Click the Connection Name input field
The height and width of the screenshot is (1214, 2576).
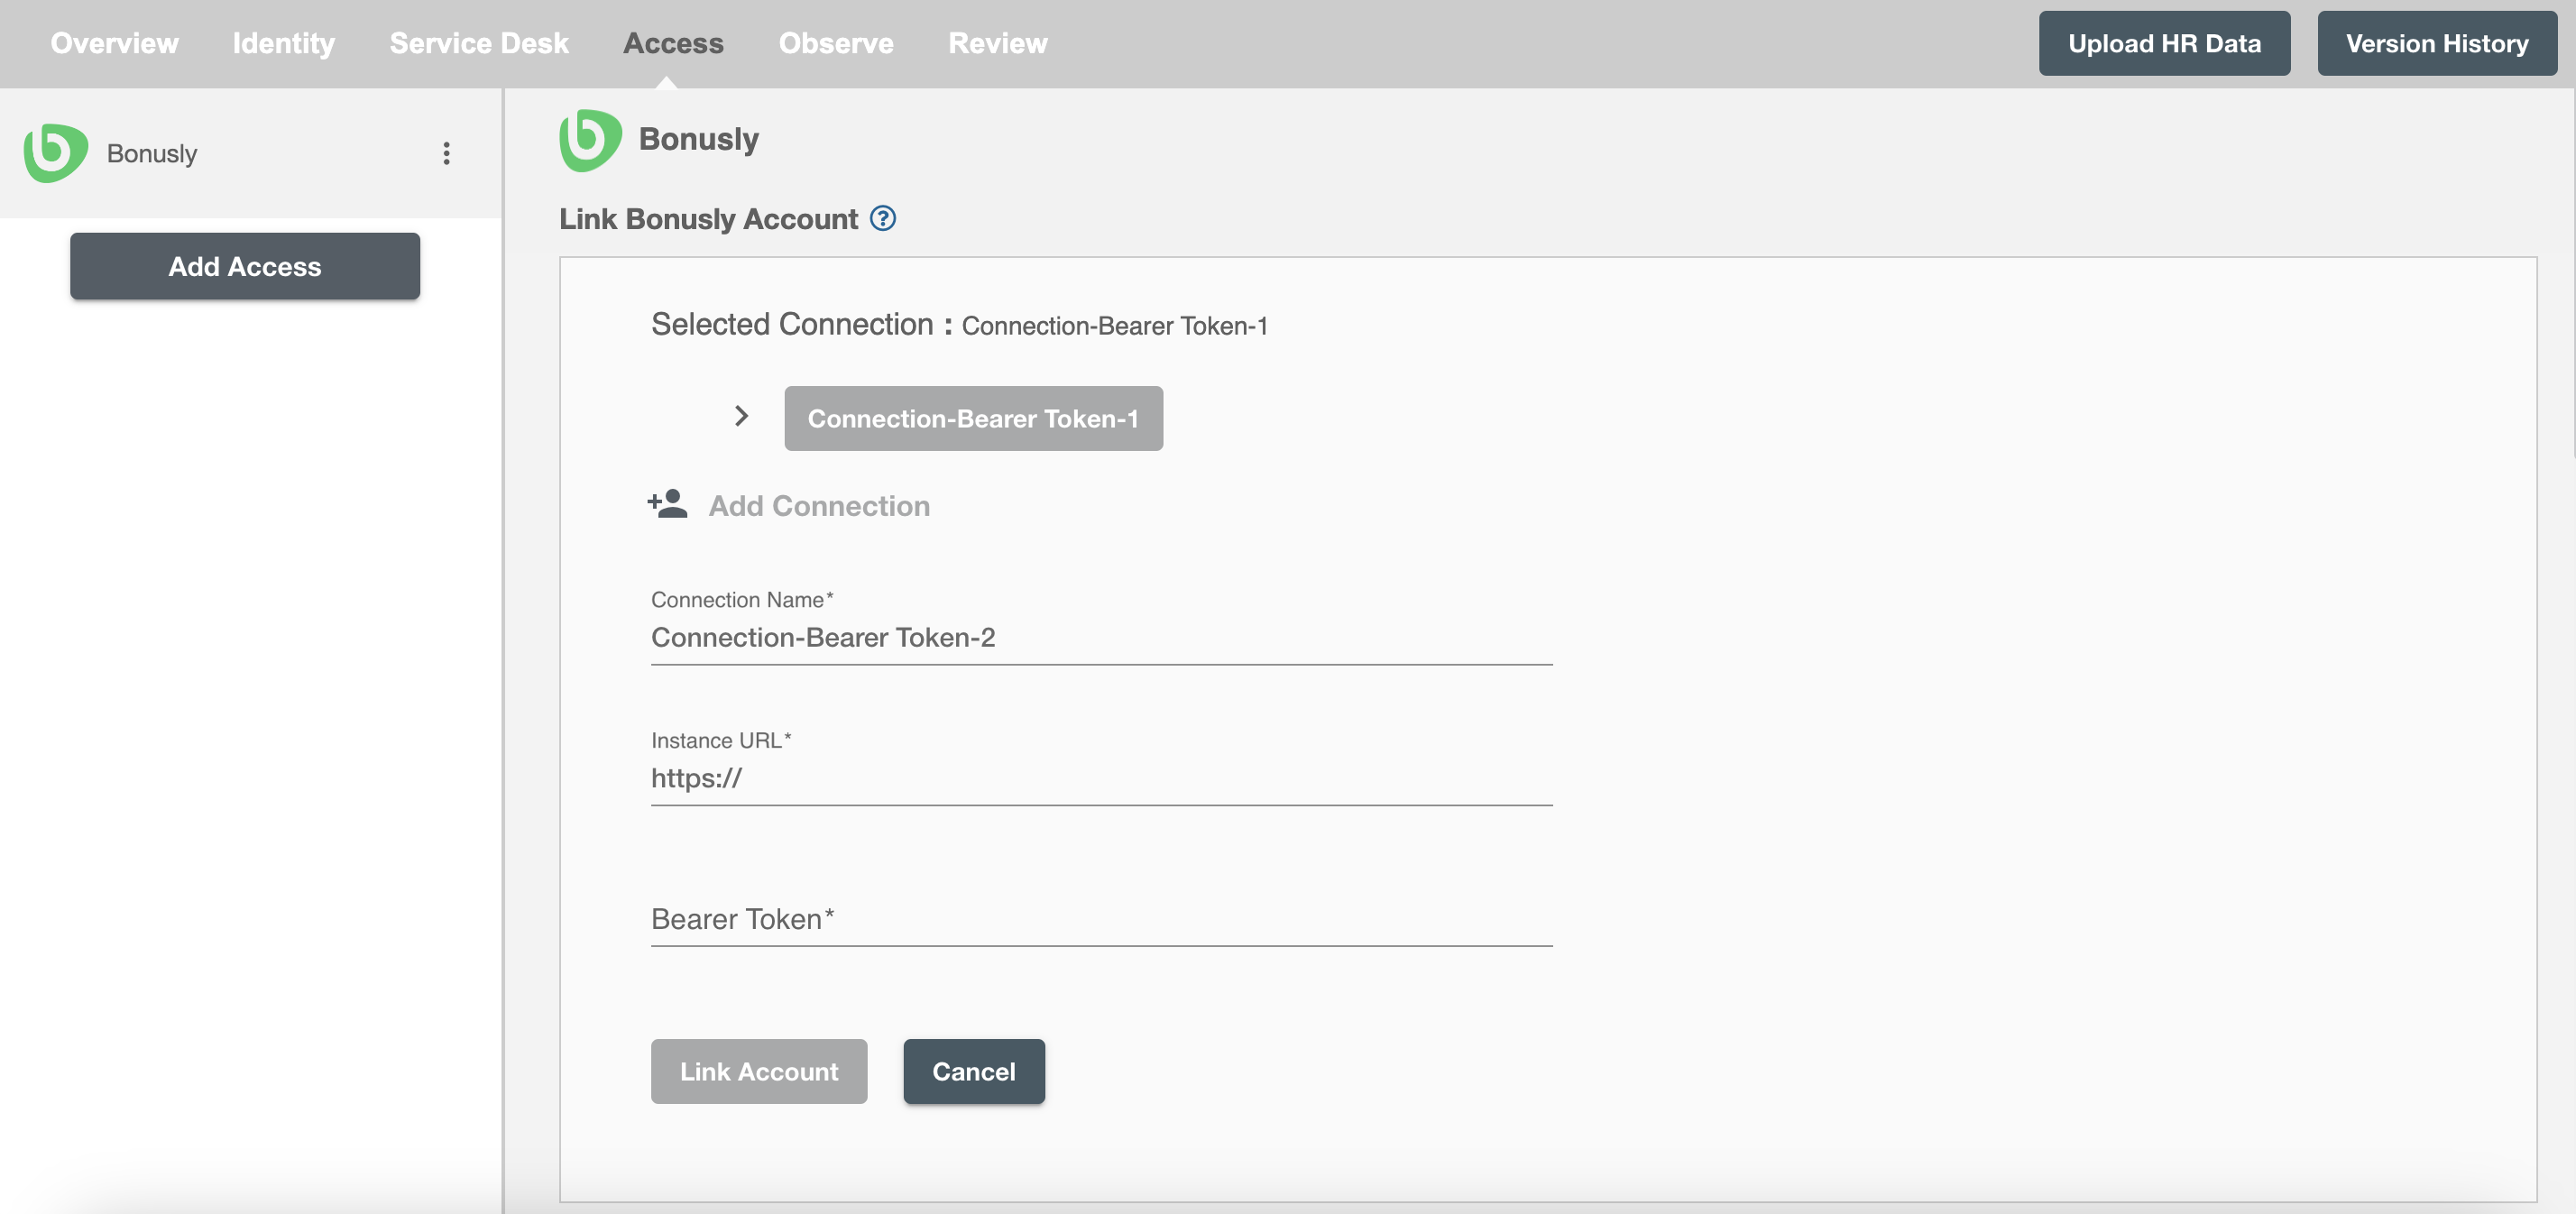pyautogui.click(x=1102, y=638)
